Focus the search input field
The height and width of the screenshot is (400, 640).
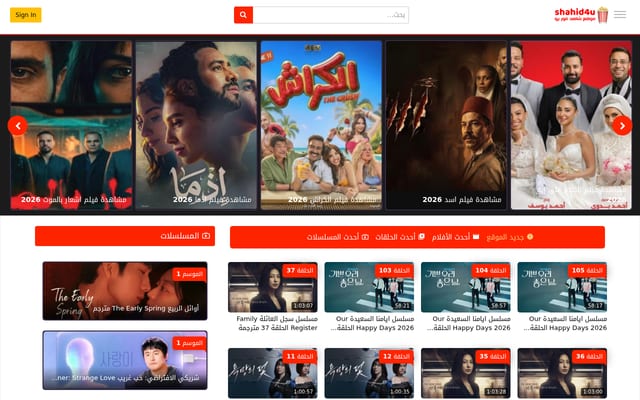point(331,15)
